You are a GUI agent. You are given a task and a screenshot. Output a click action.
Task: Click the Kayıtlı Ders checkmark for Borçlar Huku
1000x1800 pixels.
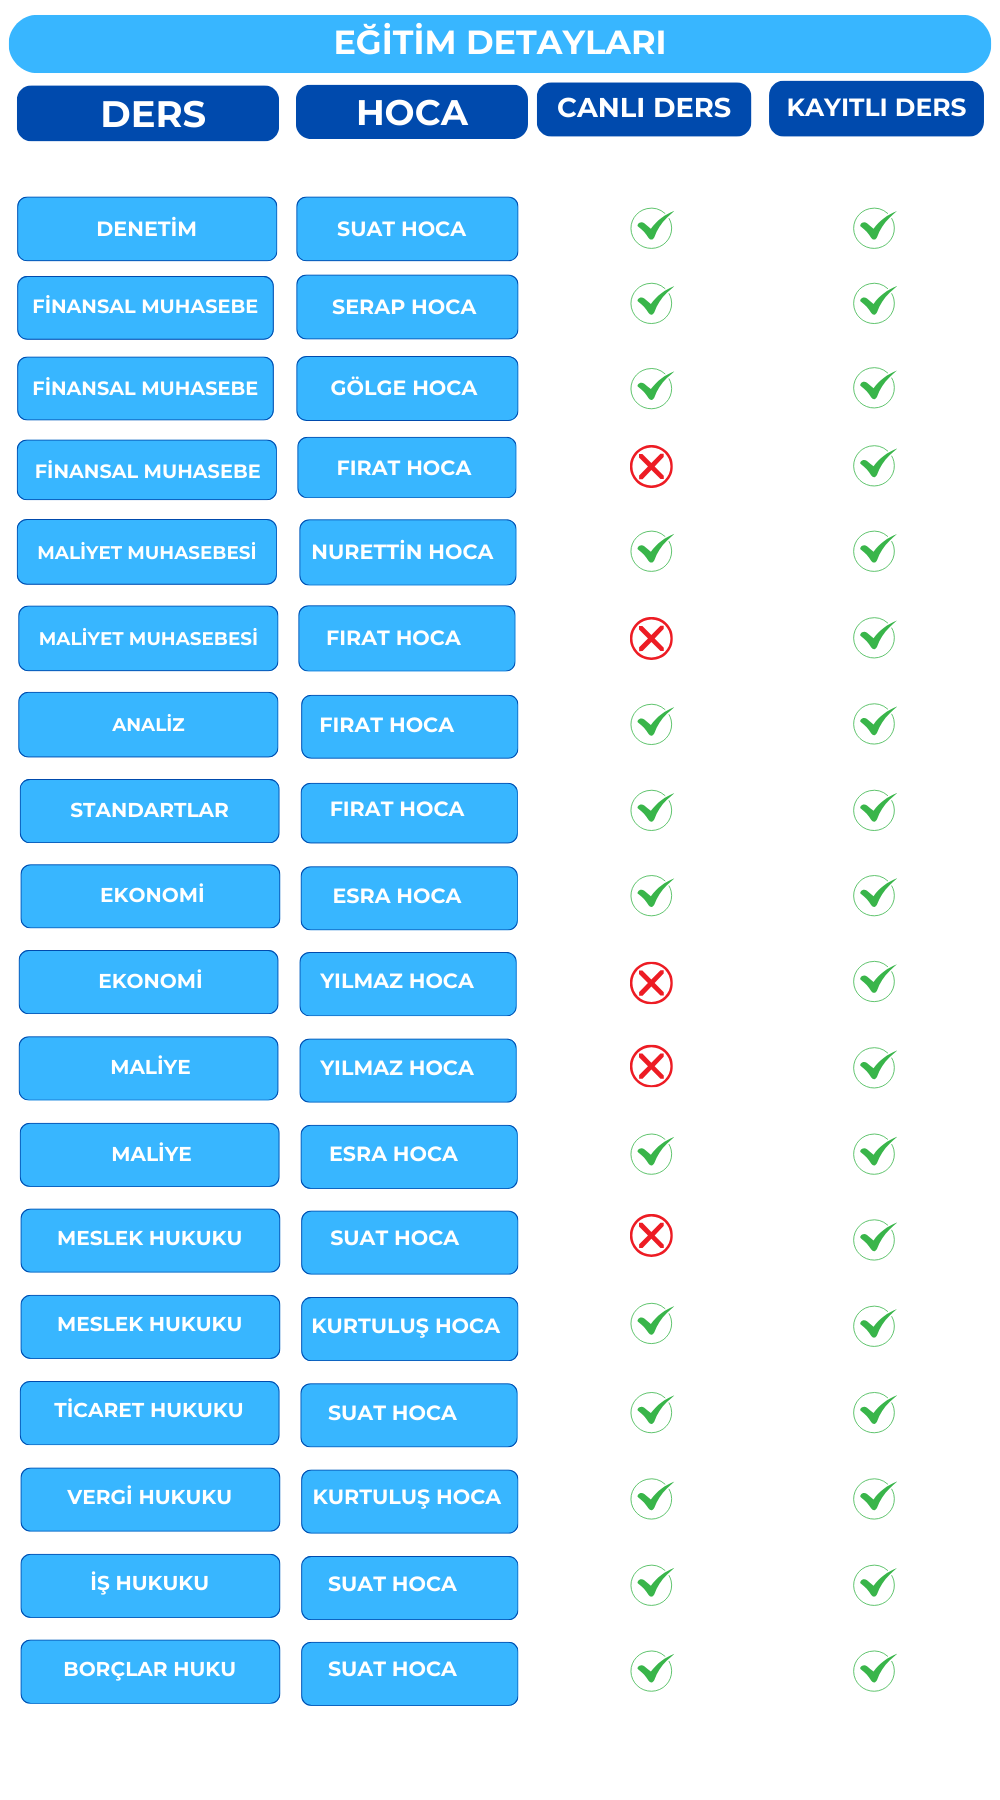(x=875, y=1670)
